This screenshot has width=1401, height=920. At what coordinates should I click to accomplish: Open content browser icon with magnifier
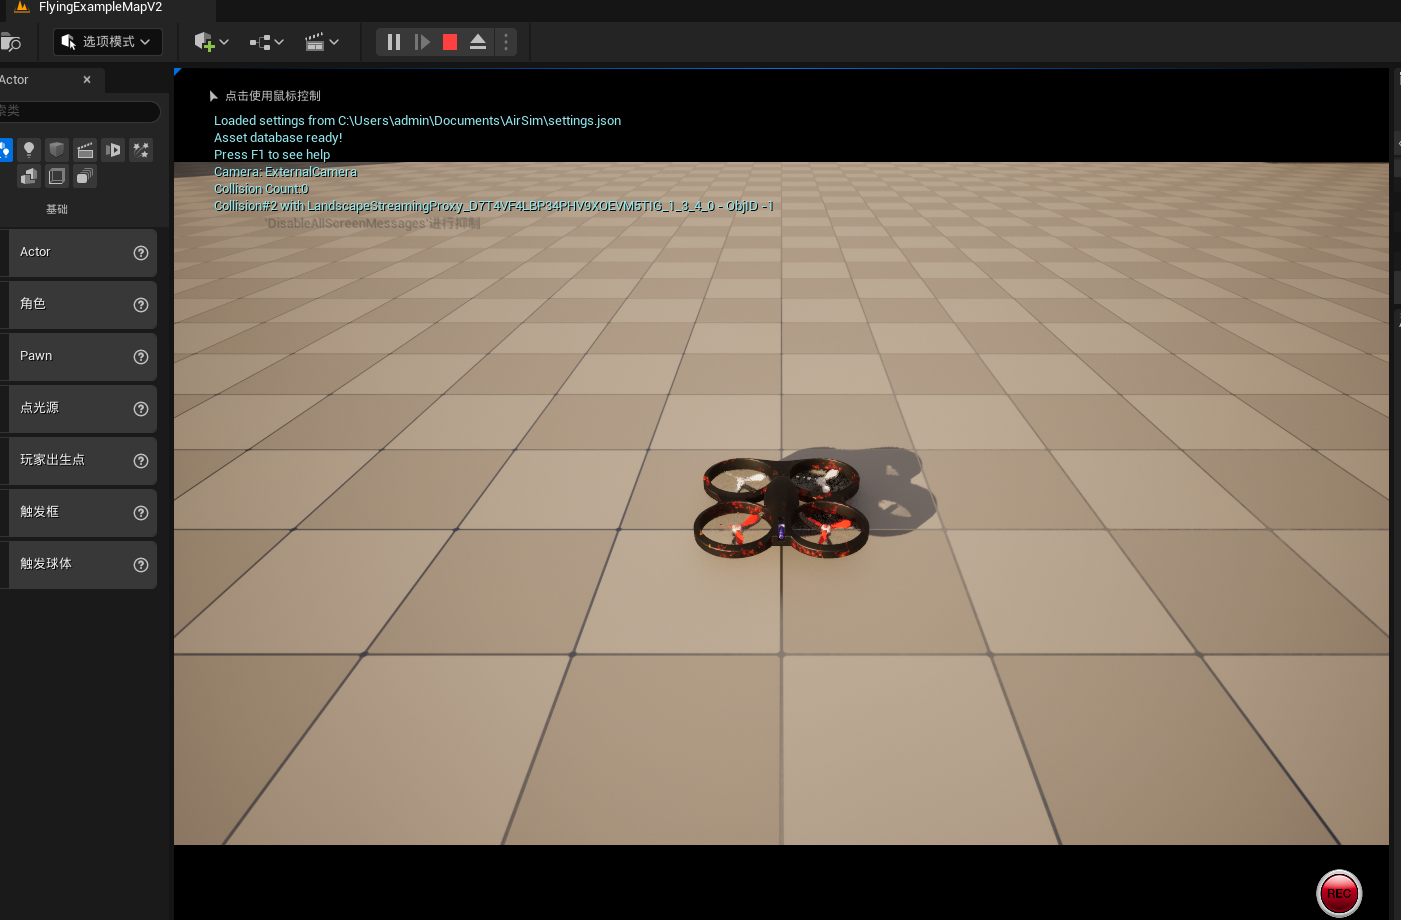point(13,41)
